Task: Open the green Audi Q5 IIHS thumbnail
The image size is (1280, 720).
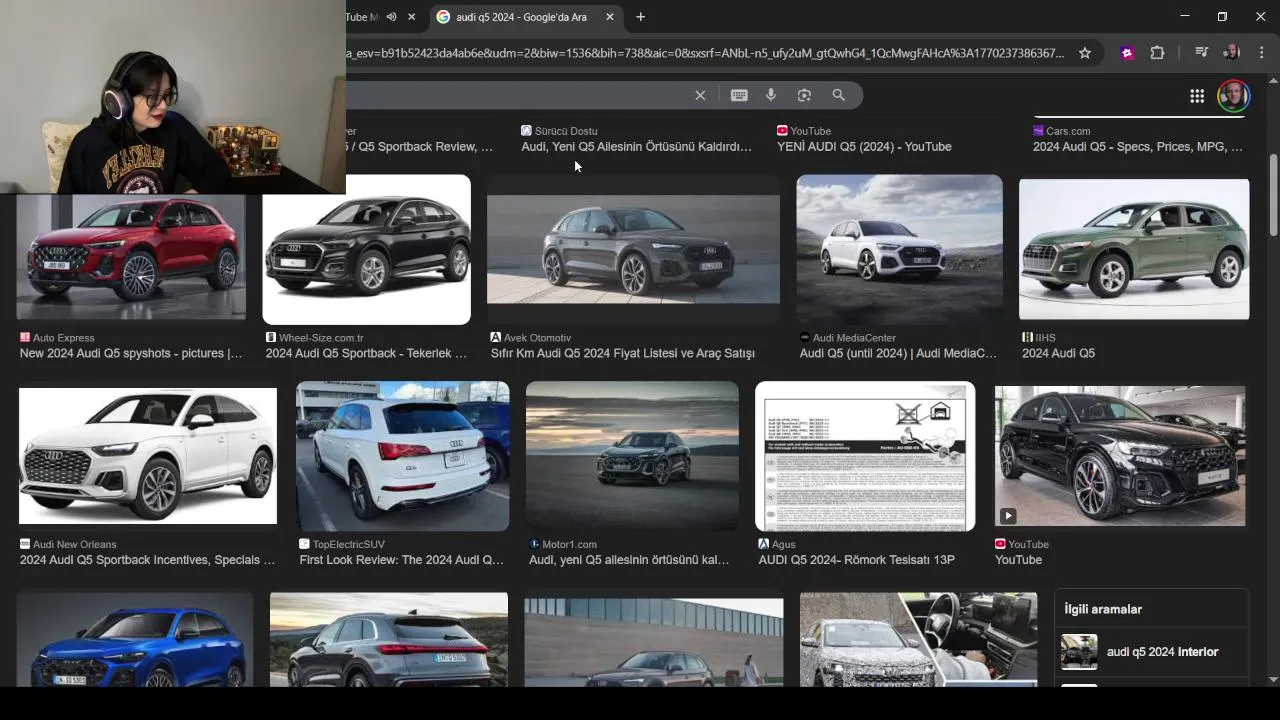Action: pos(1134,249)
